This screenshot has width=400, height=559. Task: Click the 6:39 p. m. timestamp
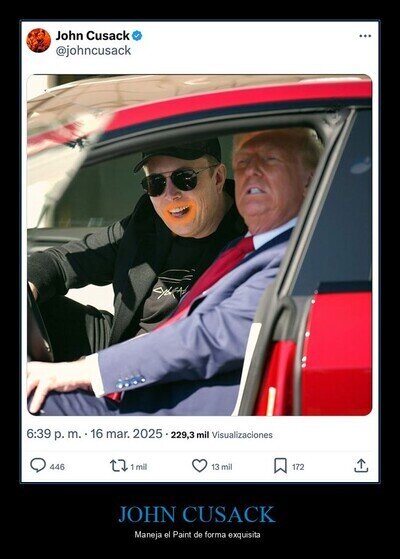coord(54,434)
